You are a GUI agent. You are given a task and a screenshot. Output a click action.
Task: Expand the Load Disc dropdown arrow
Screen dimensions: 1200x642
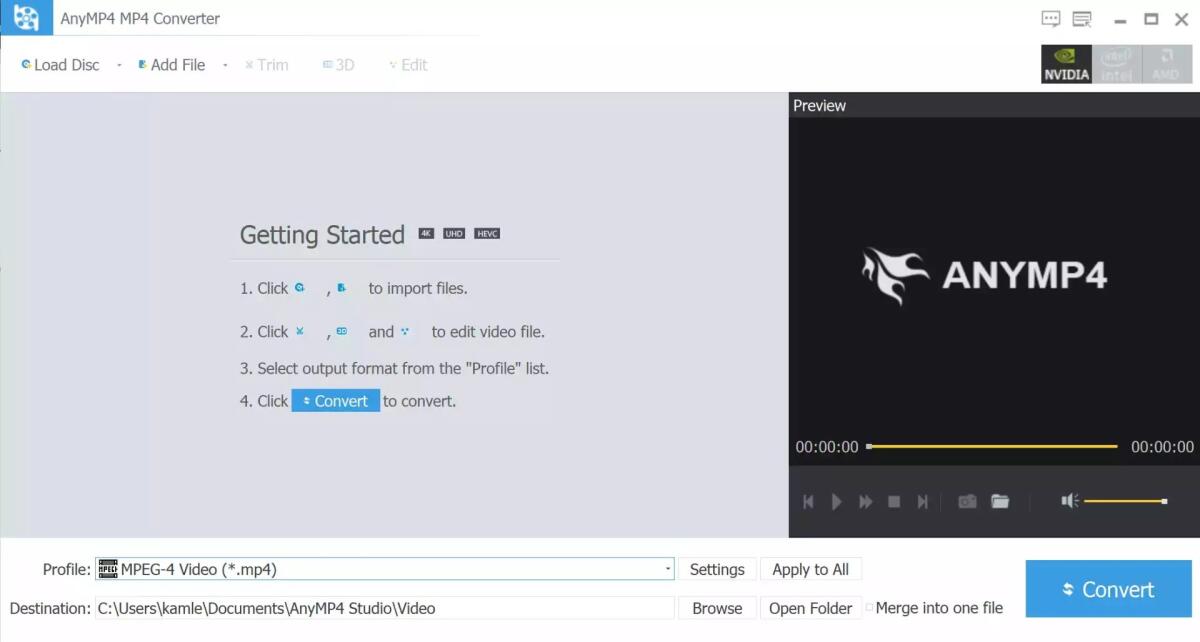click(117, 64)
